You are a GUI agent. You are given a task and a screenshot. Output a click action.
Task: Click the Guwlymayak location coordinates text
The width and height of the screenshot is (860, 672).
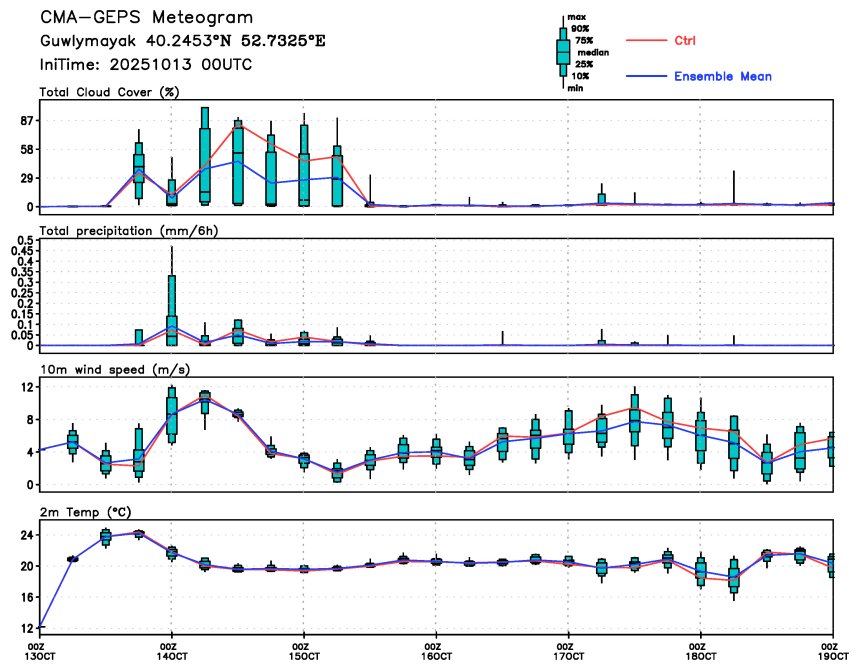click(x=183, y=41)
